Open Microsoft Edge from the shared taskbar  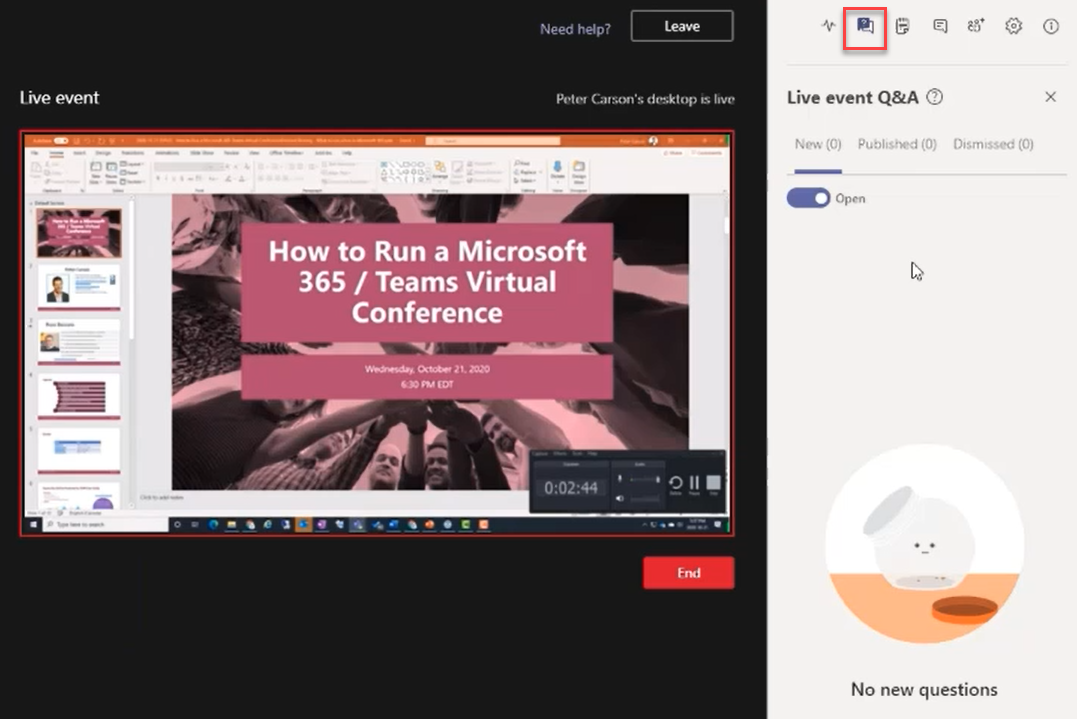pos(214,525)
